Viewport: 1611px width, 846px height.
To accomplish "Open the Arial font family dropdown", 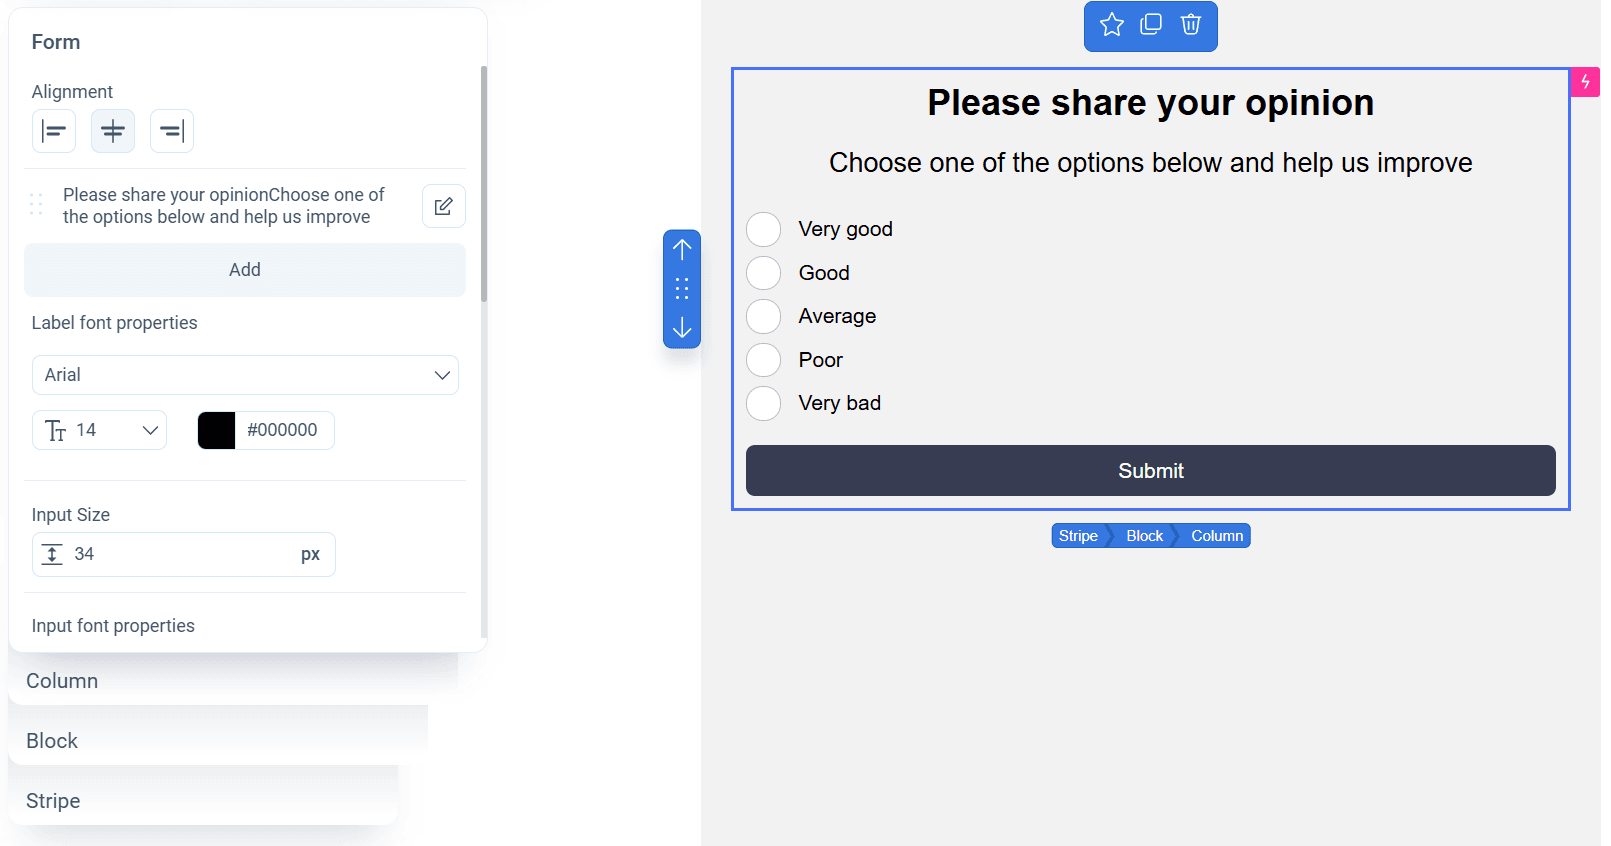I will point(245,375).
